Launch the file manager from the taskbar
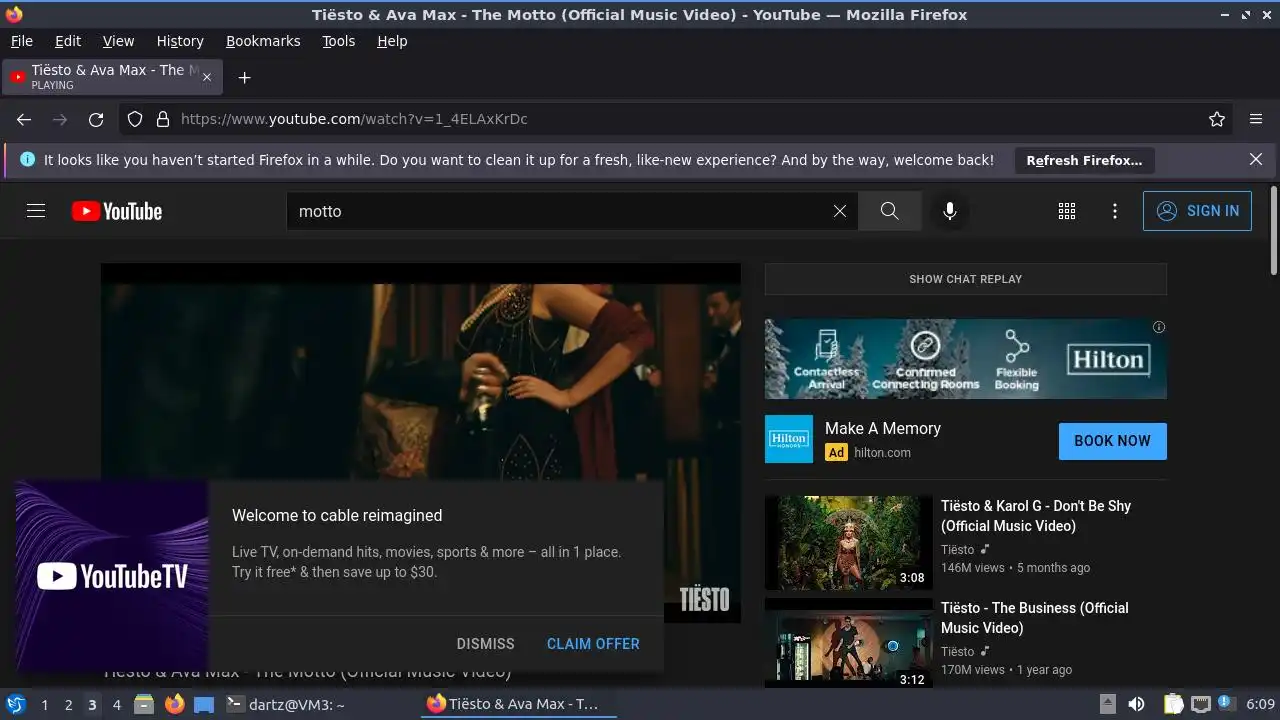 (144, 704)
